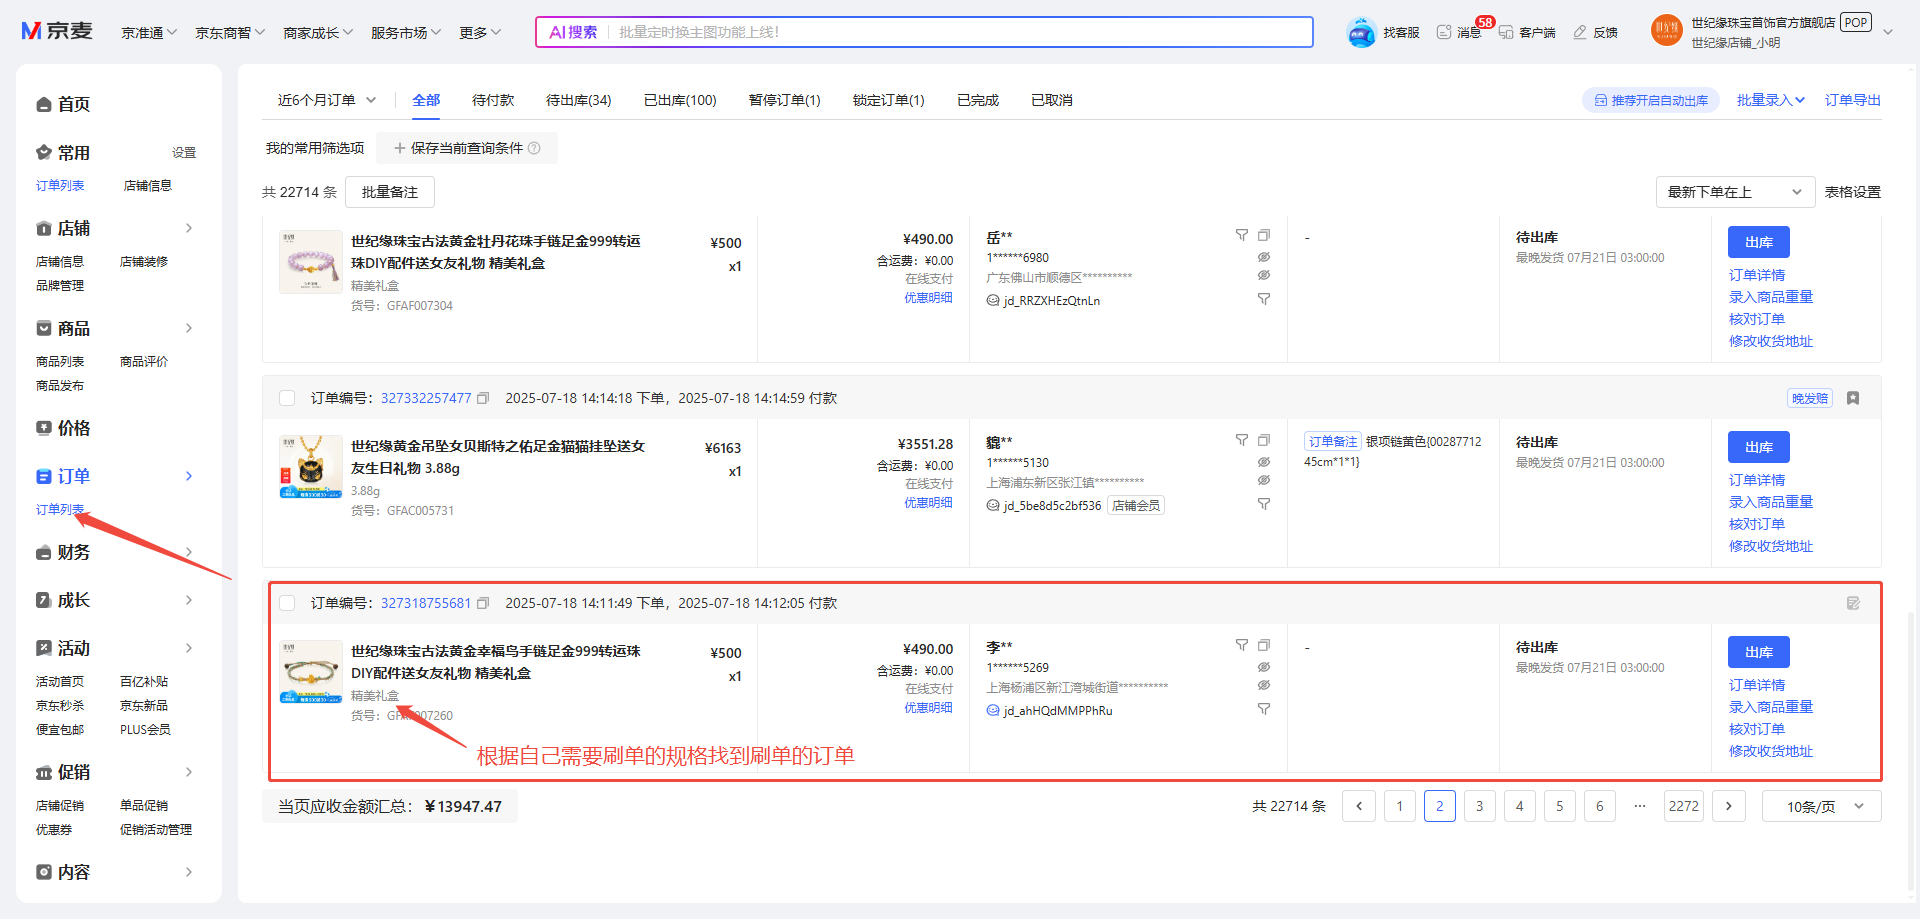The width and height of the screenshot is (1920, 919).
Task: Open the 消息 messages icon with badge 58
Action: pyautogui.click(x=1444, y=32)
